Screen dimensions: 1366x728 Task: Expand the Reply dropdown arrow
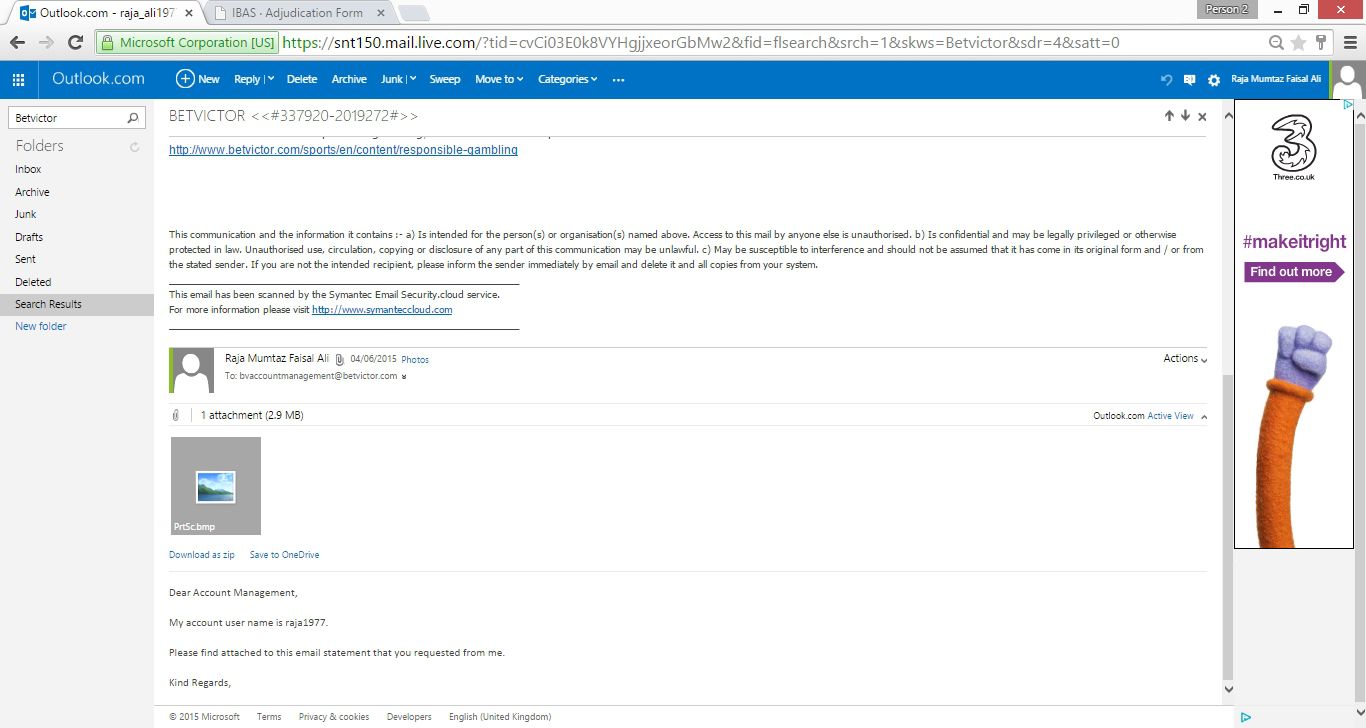click(270, 79)
